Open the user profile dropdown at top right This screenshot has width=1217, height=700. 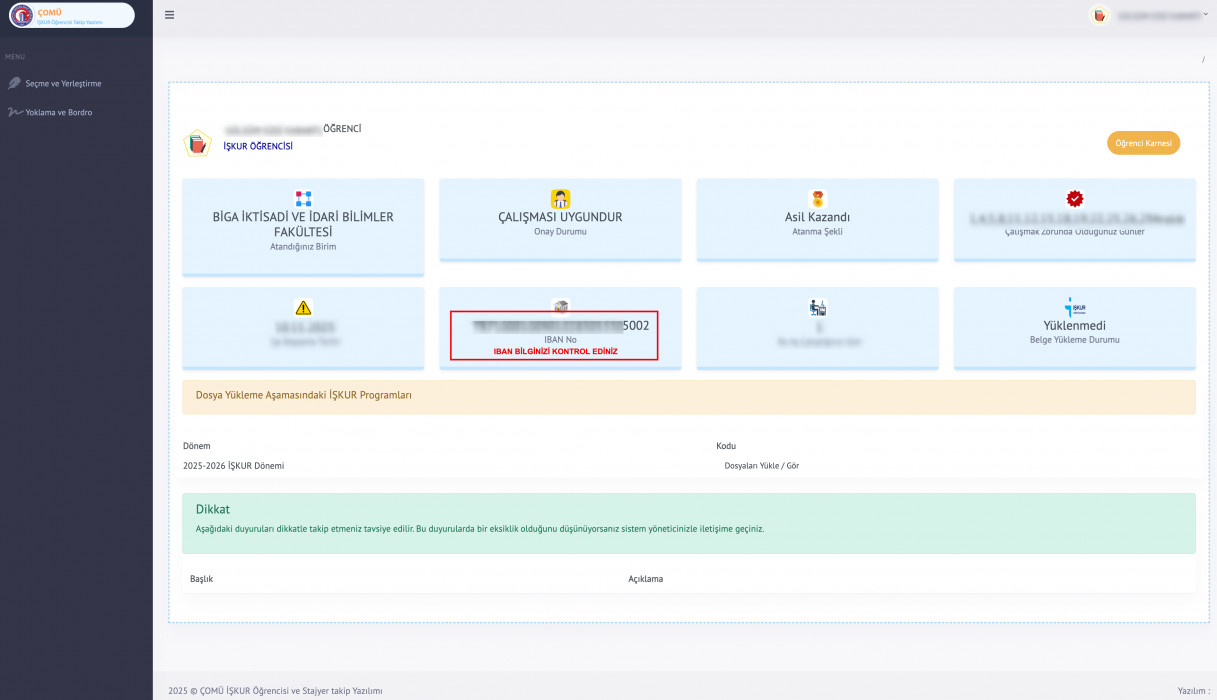pos(1150,15)
